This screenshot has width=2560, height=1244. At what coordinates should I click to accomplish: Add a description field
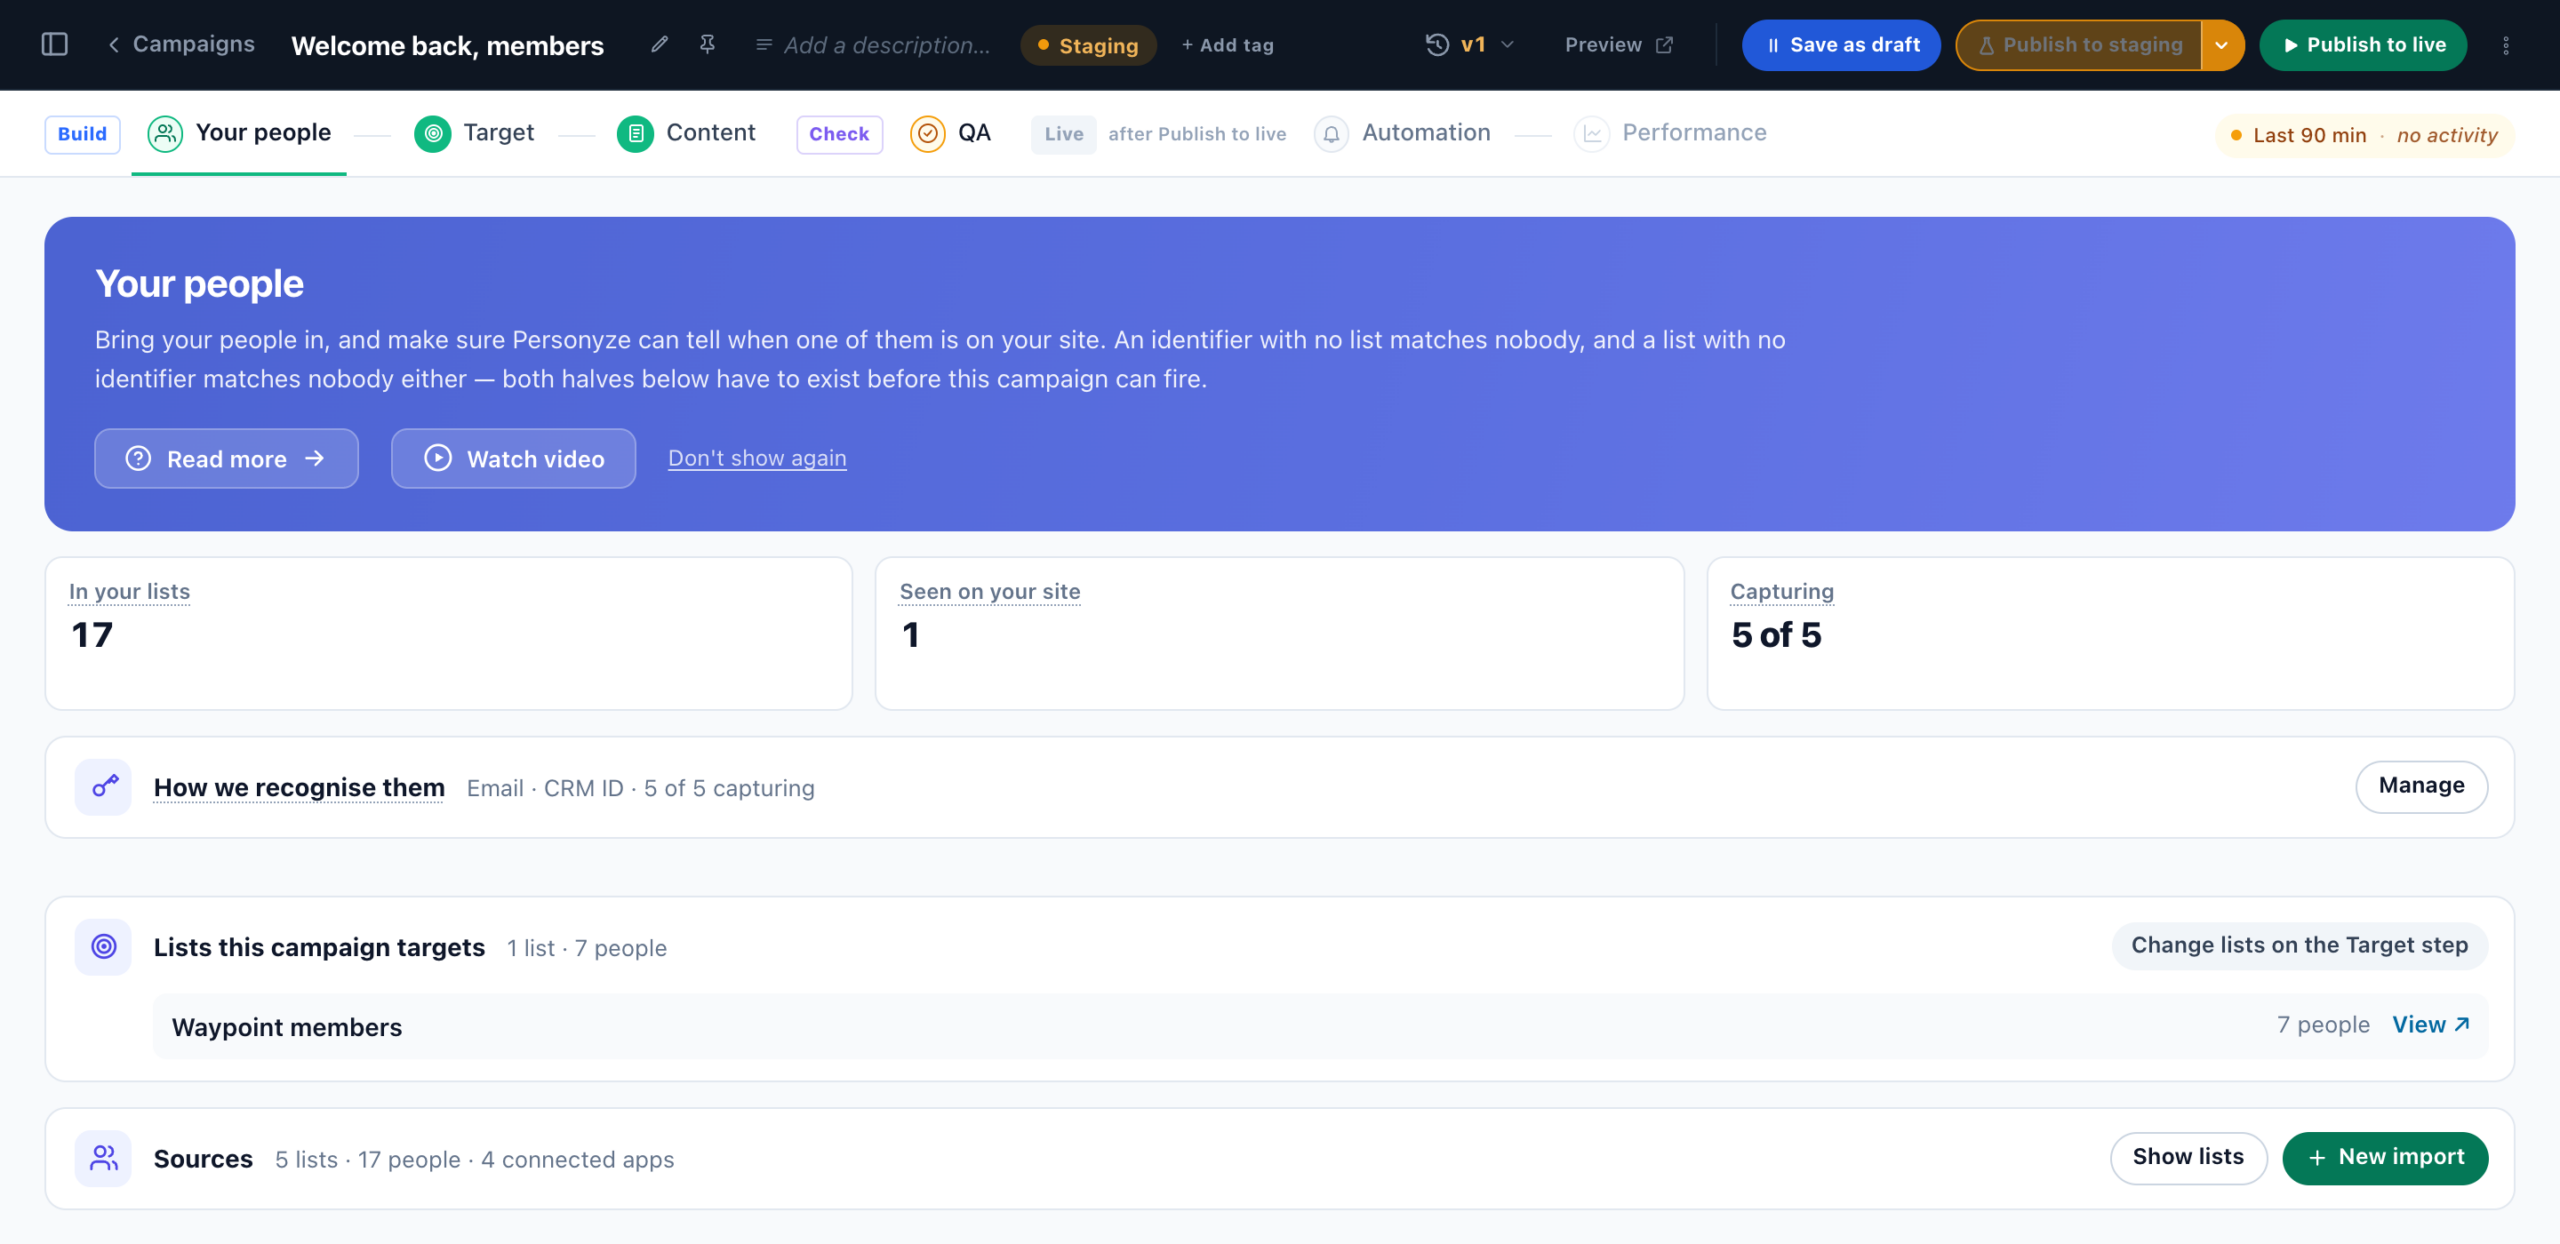click(873, 45)
